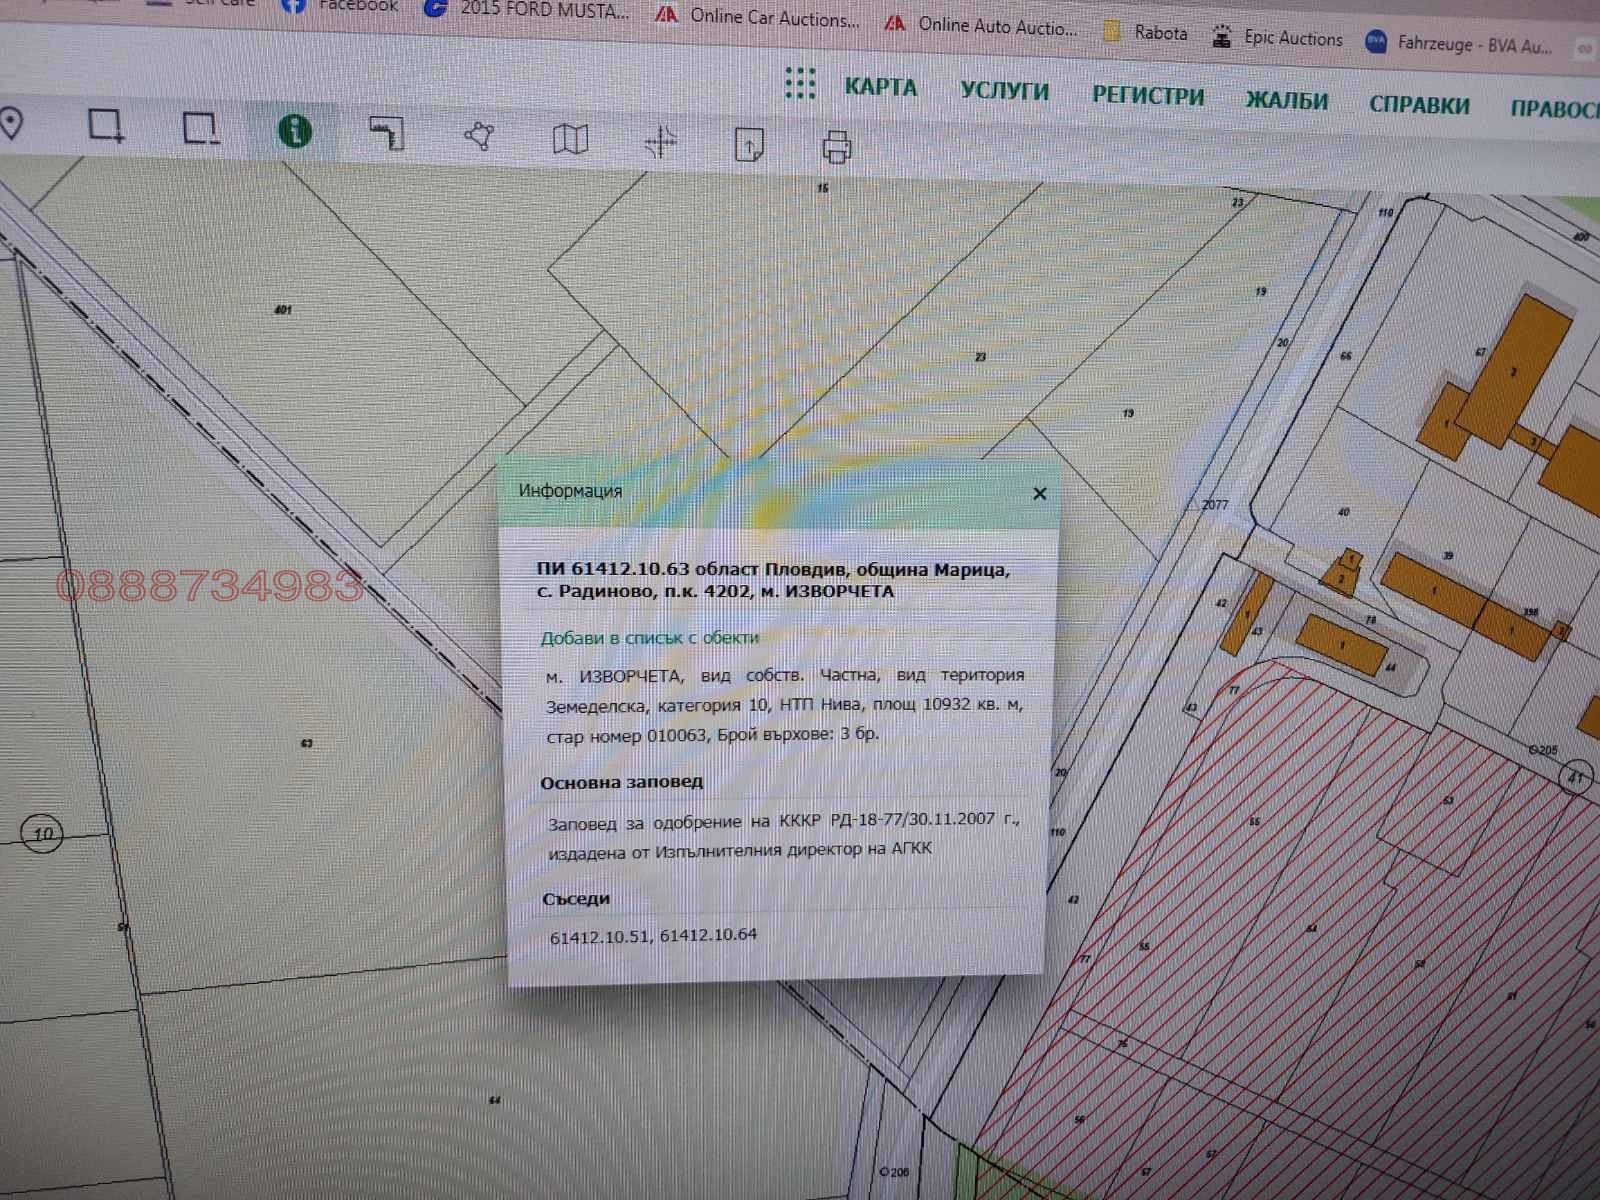The height and width of the screenshot is (1200, 1600).
Task: Open the folded map icon
Action: pos(570,139)
